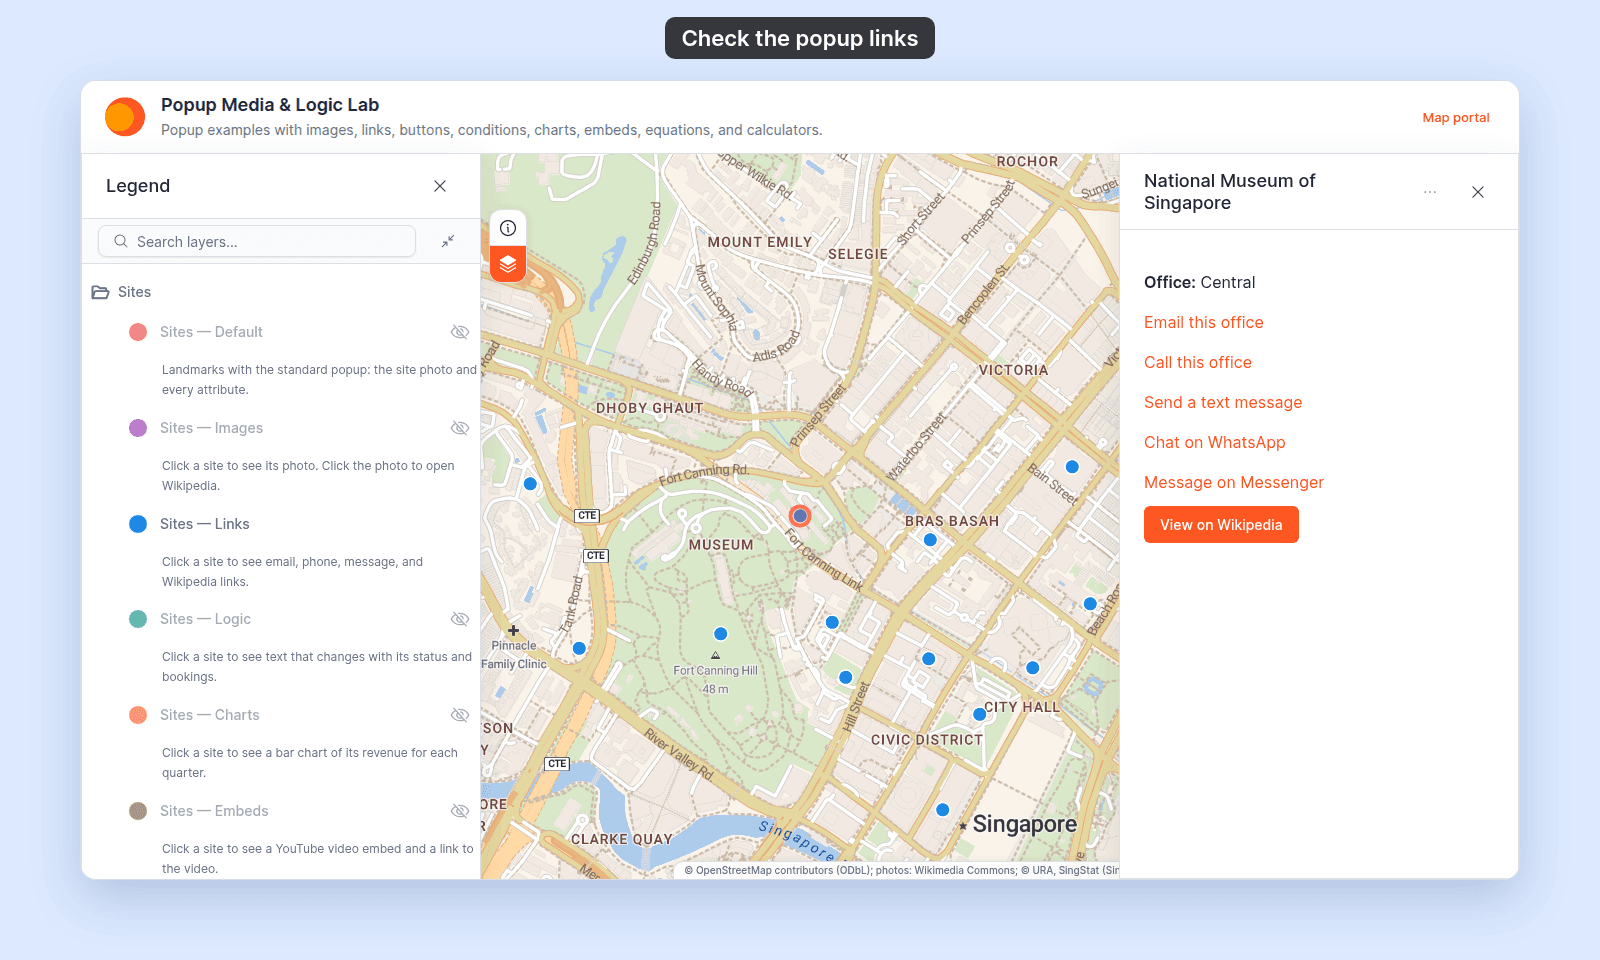Show the Sites — Logic layer

[x=460, y=619]
